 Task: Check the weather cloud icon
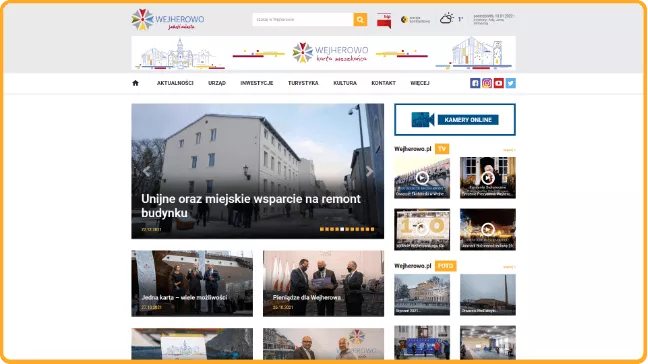(x=447, y=19)
